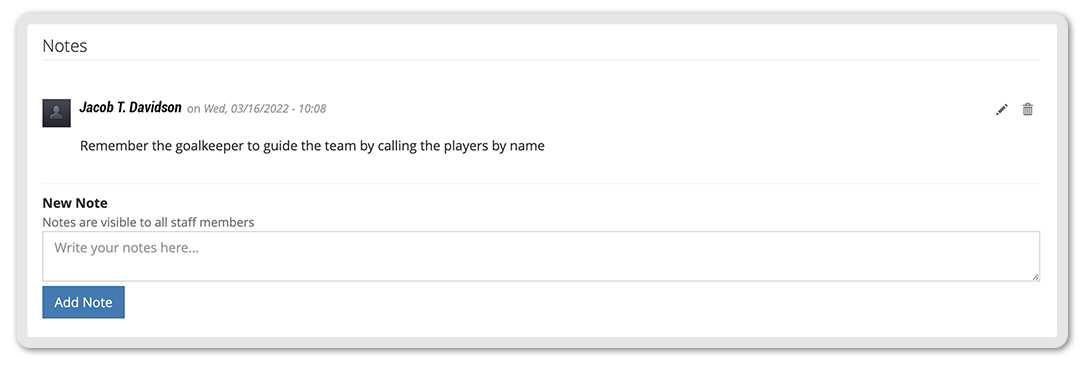Click the staff visibility helper text
Image resolution: width=1090 pixels, height=375 pixels.
point(148,223)
